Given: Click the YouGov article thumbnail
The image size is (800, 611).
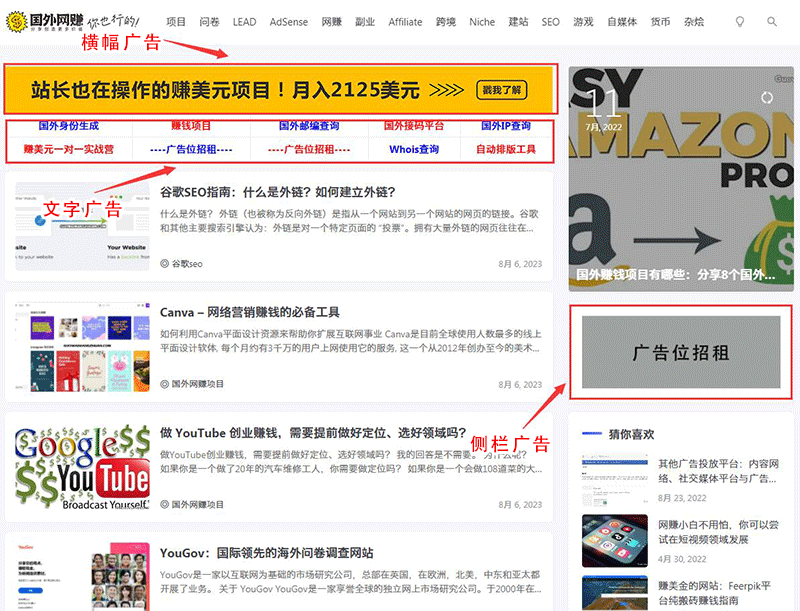Looking at the screenshot, I should [x=82, y=576].
